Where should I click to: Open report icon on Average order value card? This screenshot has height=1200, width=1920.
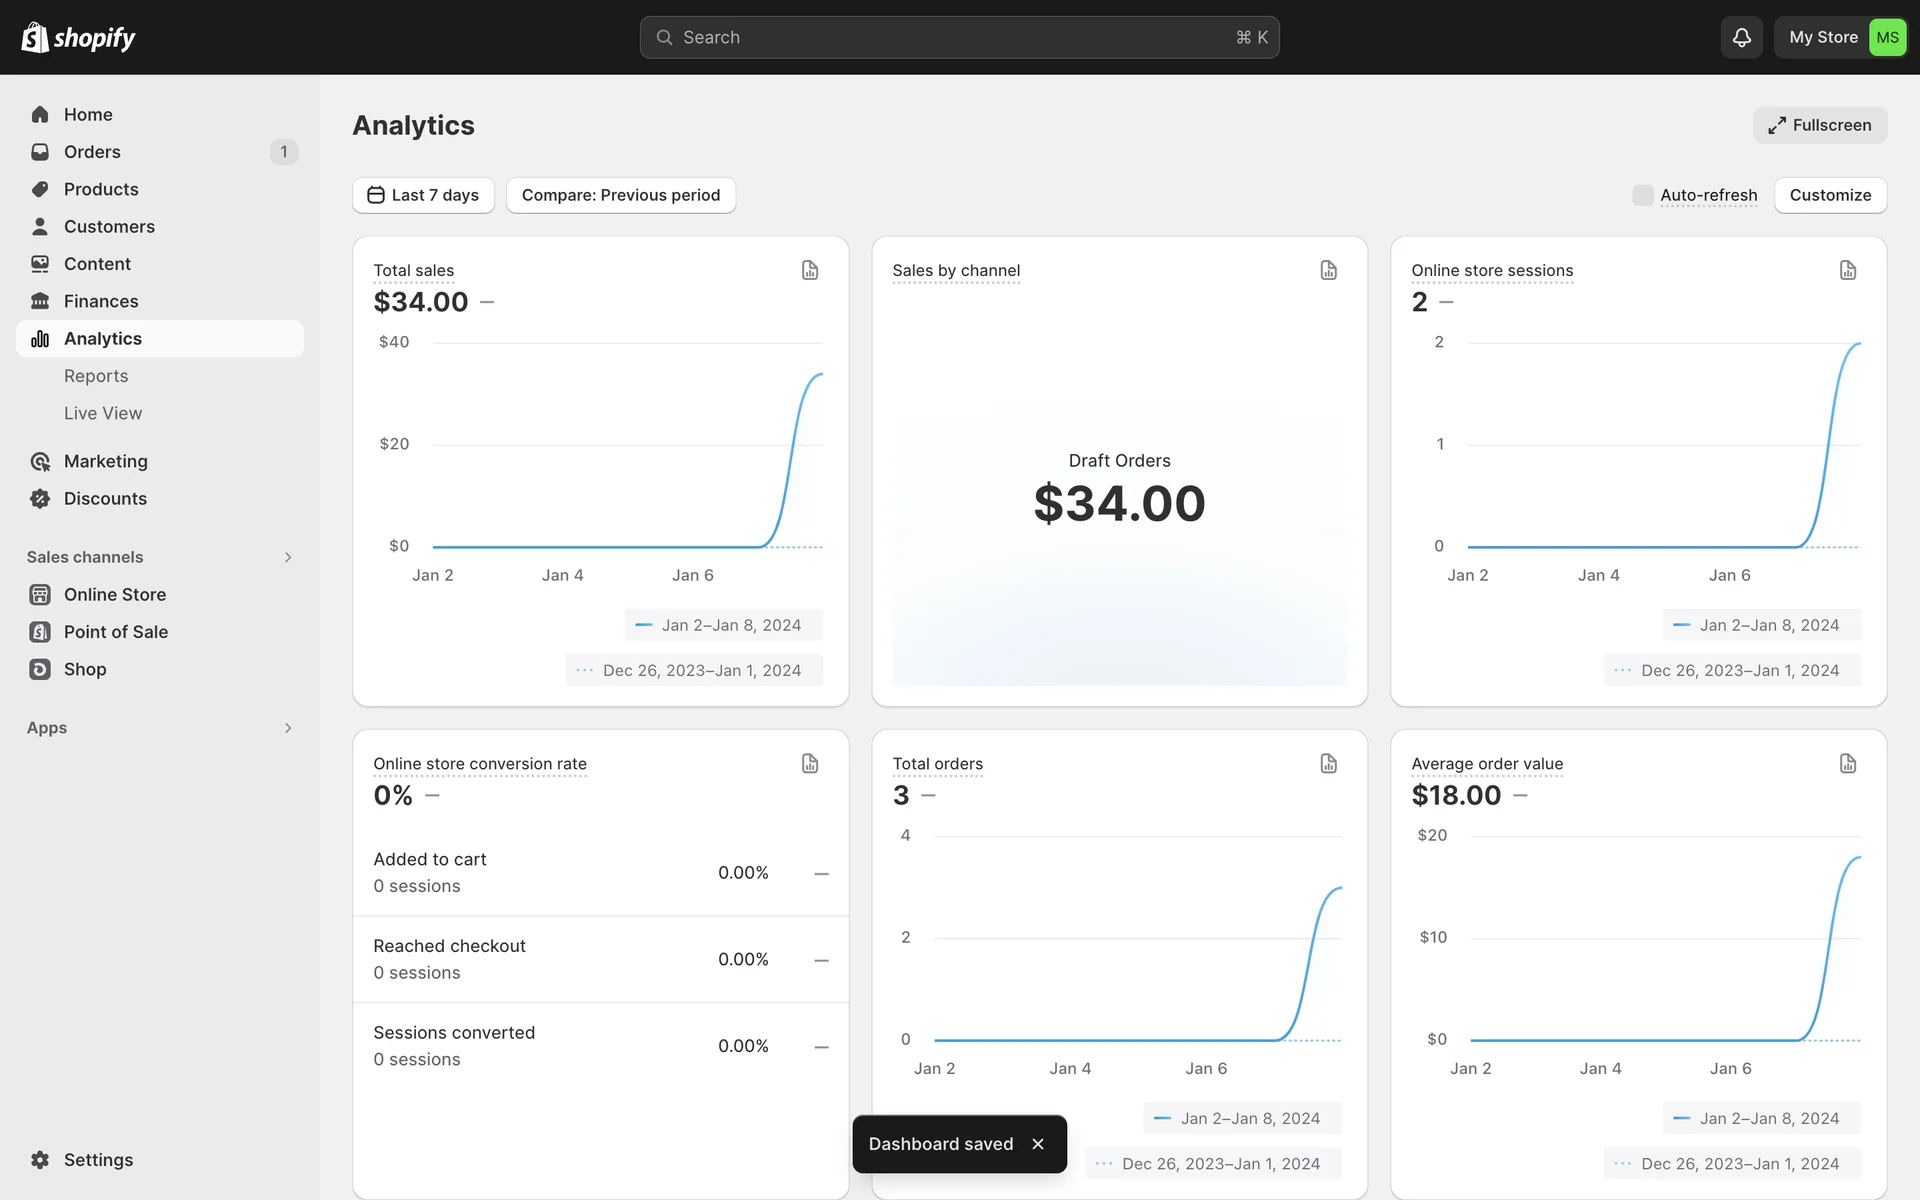pos(1847,764)
